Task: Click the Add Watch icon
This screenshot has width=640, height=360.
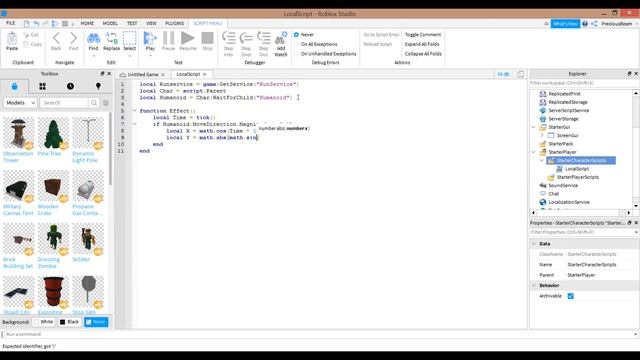Action: pyautogui.click(x=281, y=38)
